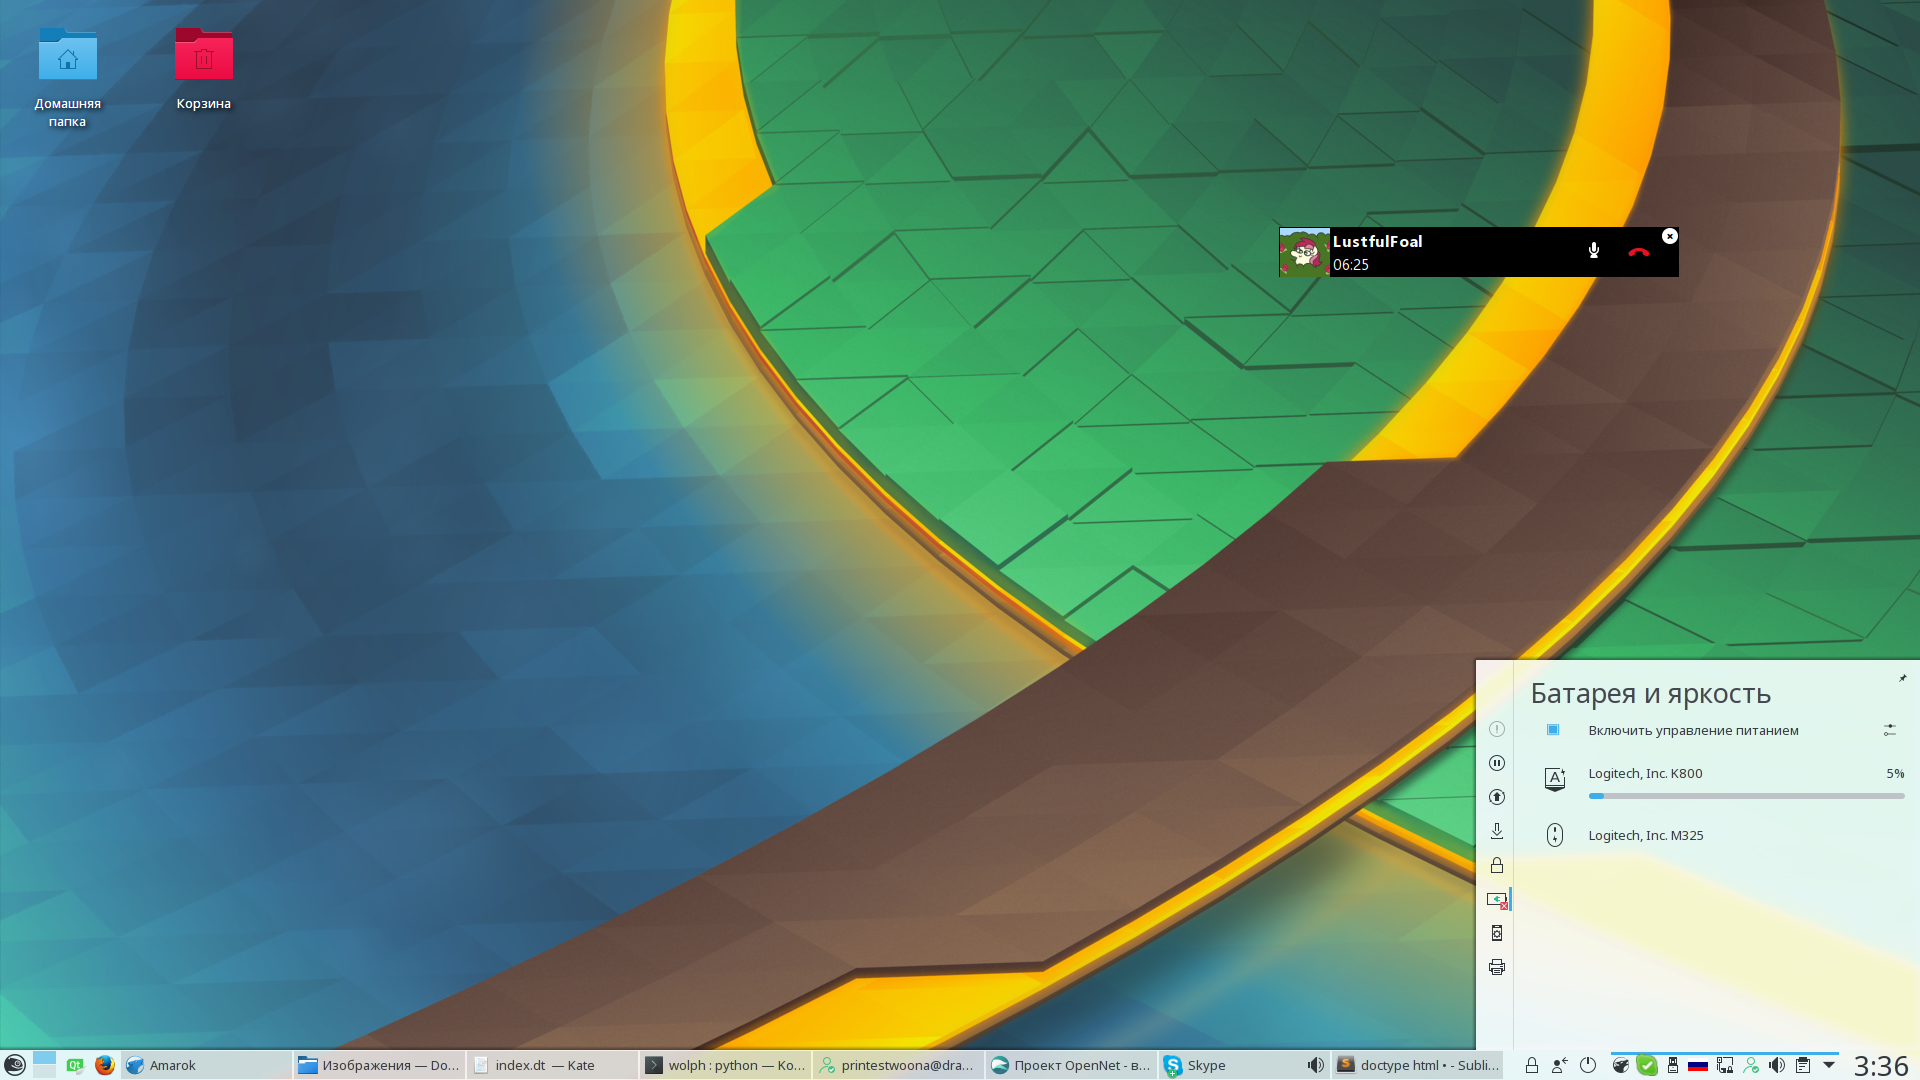Image resolution: width=1920 pixels, height=1080 pixels.
Task: Launch the Qt application shortcut in panel
Action: point(75,1066)
